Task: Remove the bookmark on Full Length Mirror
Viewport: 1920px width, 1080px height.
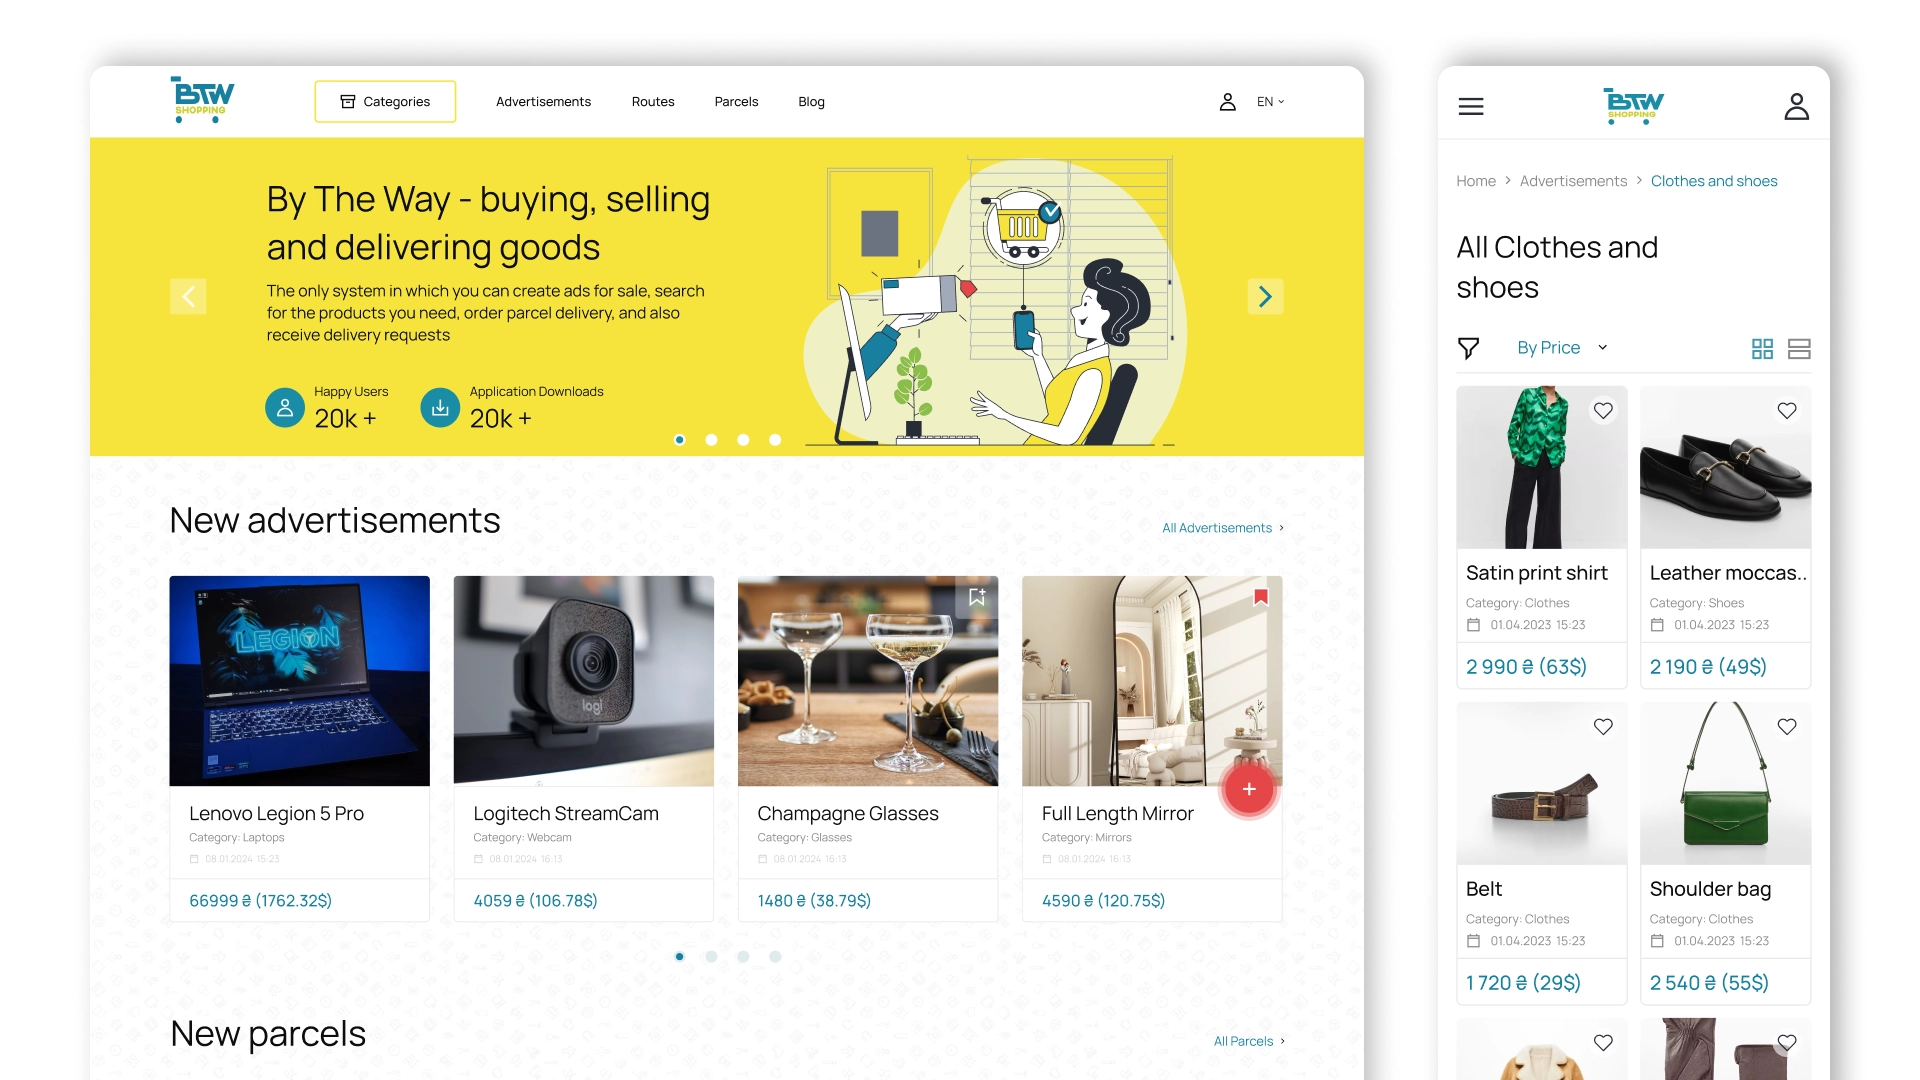Action: [x=1261, y=597]
